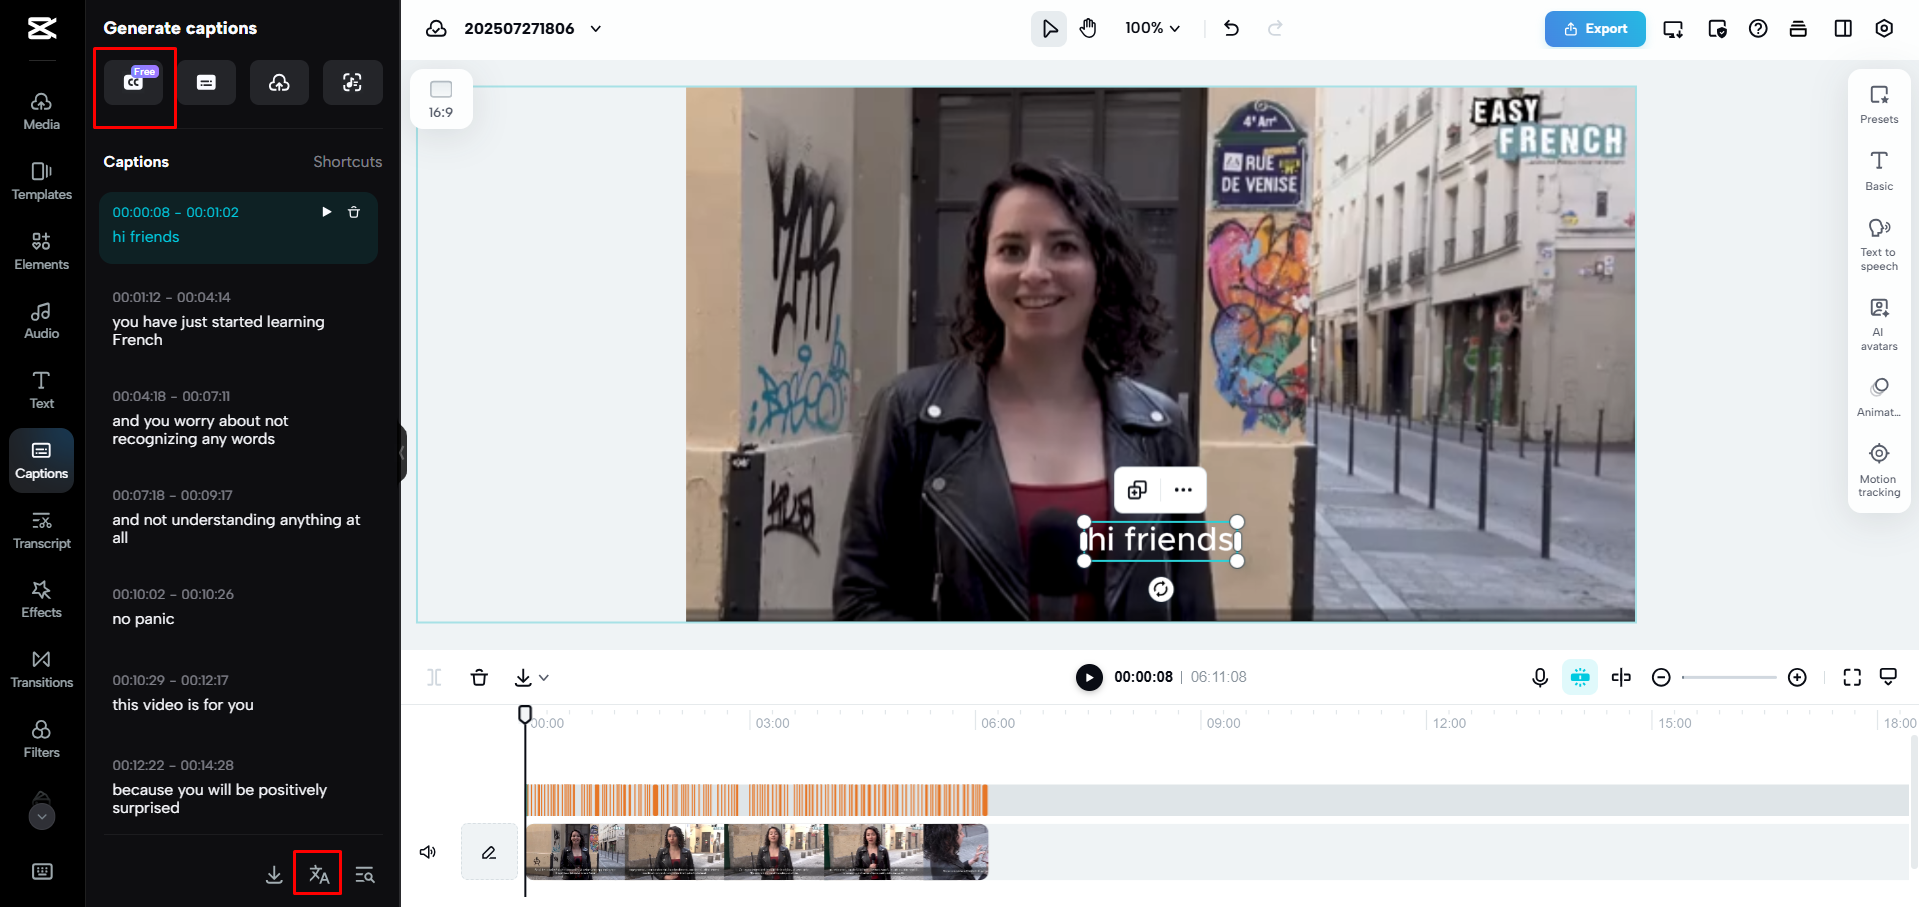Viewport: 1919px width, 907px height.
Task: Enable the voiceover recording microphone
Action: pyautogui.click(x=1539, y=677)
